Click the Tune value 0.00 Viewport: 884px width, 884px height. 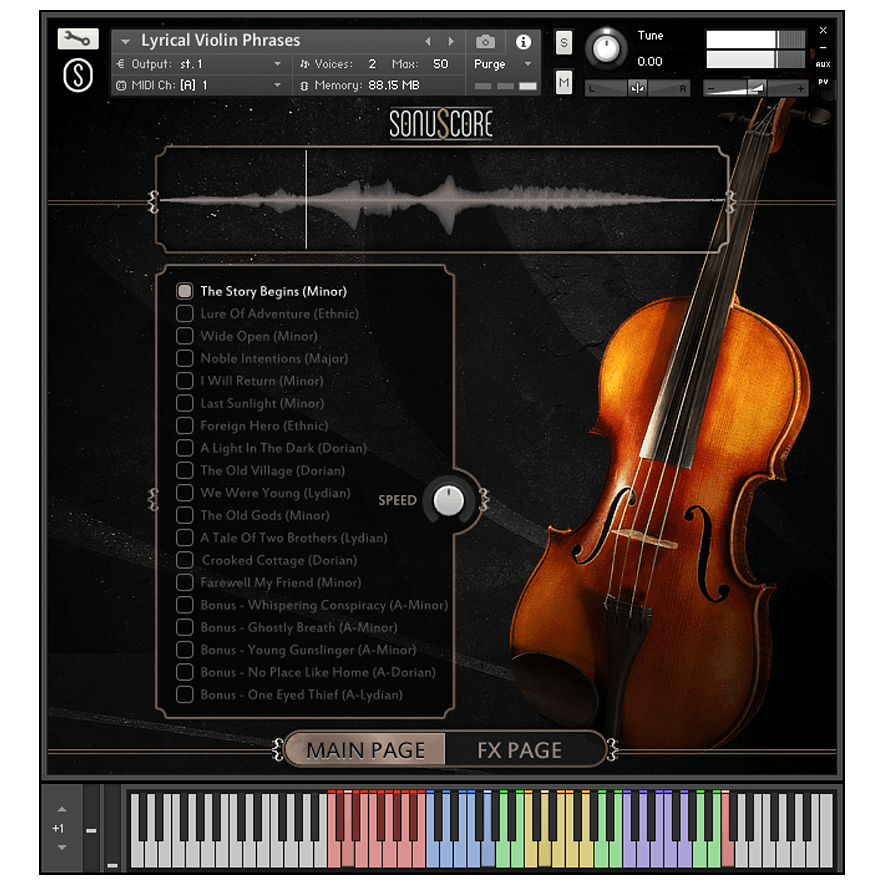tap(649, 61)
